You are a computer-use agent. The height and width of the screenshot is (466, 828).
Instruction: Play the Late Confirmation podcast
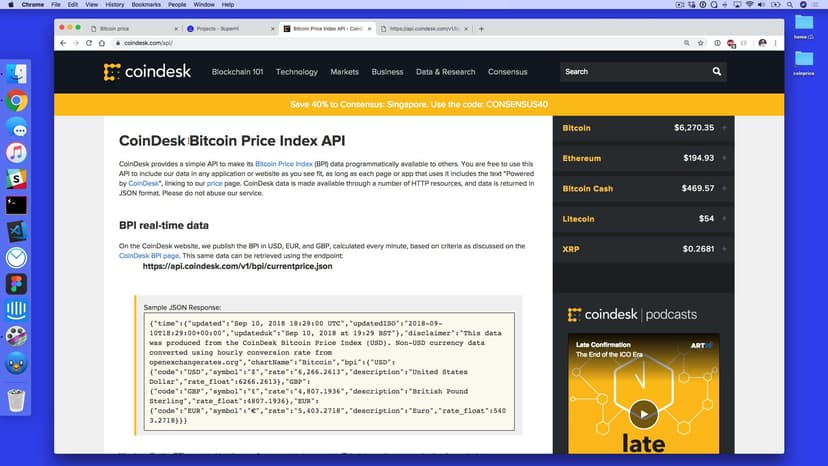click(x=643, y=412)
